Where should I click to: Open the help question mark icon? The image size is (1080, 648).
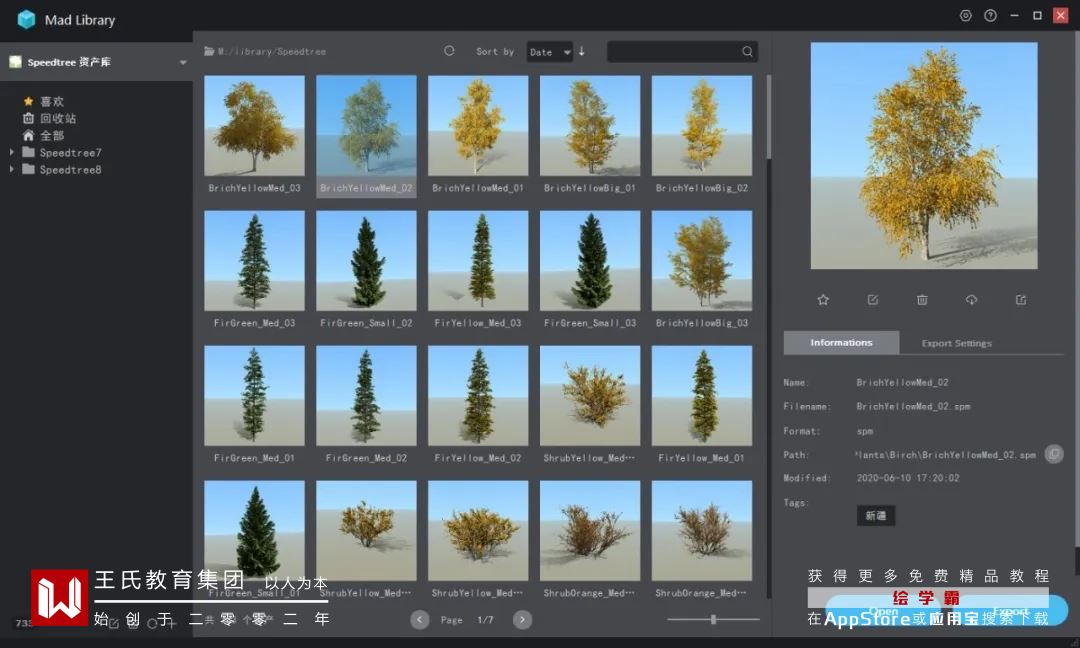click(990, 16)
